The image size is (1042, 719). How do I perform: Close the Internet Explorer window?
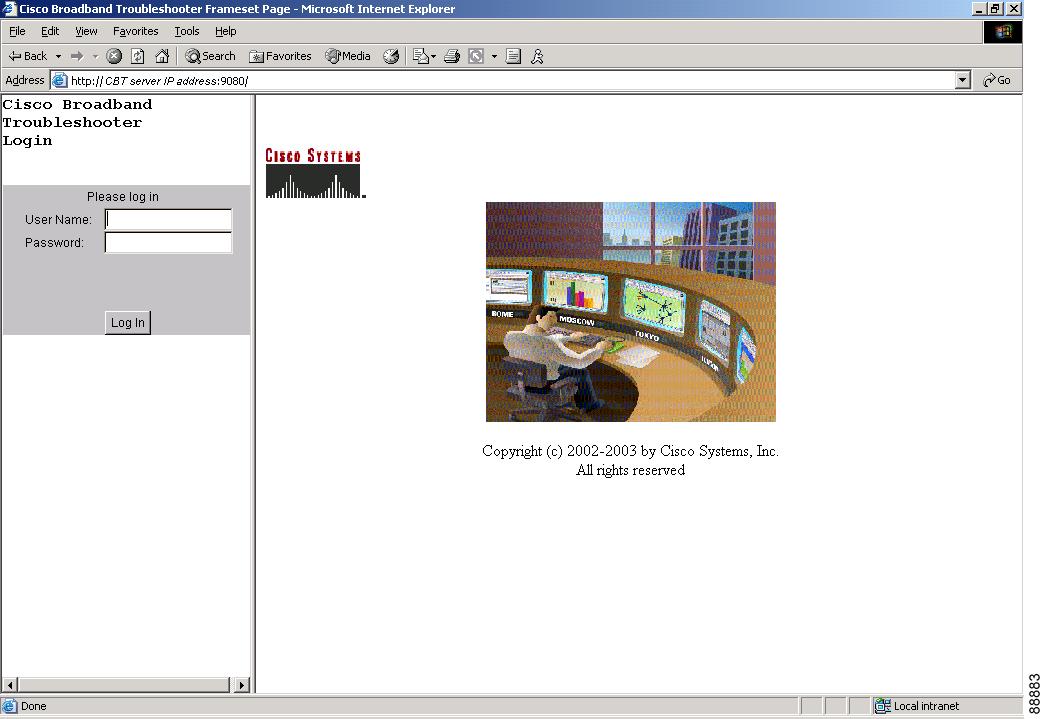pyautogui.click(x=1014, y=9)
